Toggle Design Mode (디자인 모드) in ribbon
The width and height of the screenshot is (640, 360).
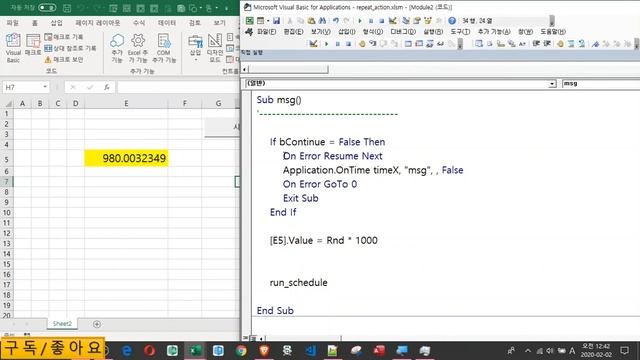(215, 48)
